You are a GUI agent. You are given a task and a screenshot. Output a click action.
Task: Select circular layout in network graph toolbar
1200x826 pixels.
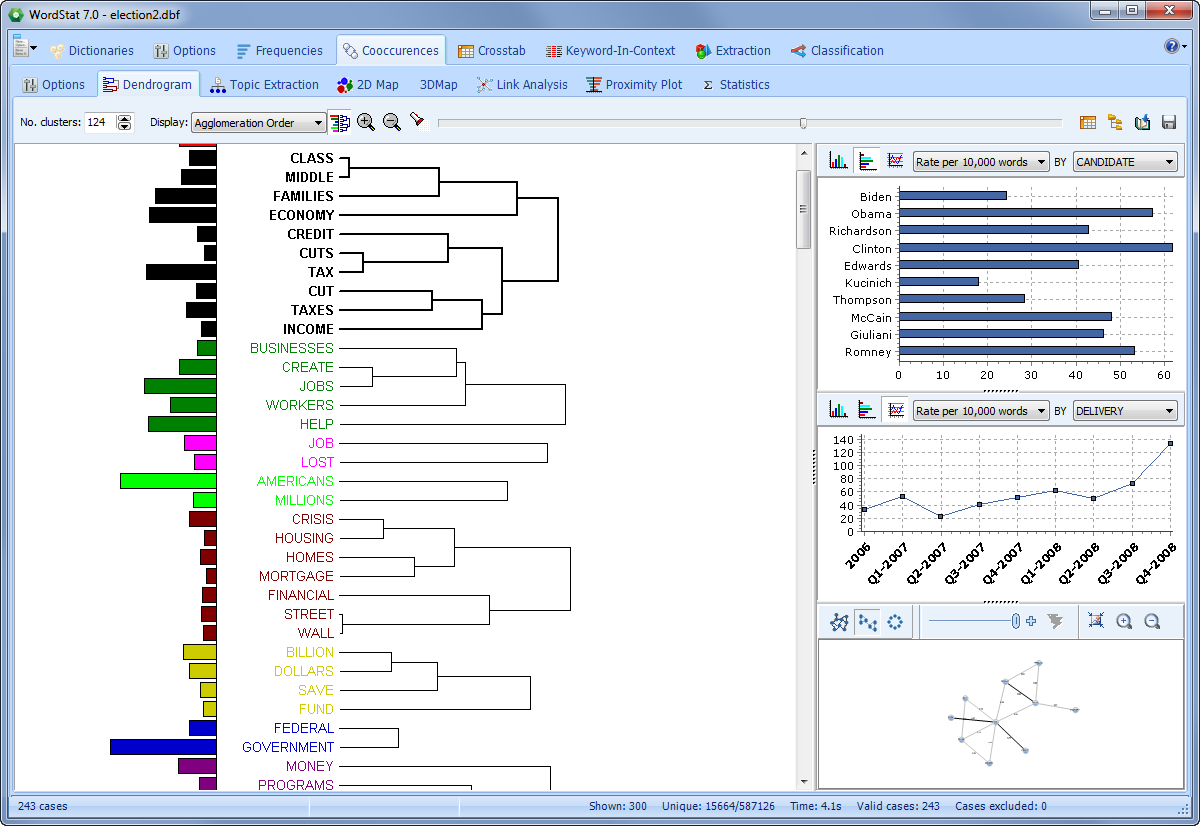(894, 622)
